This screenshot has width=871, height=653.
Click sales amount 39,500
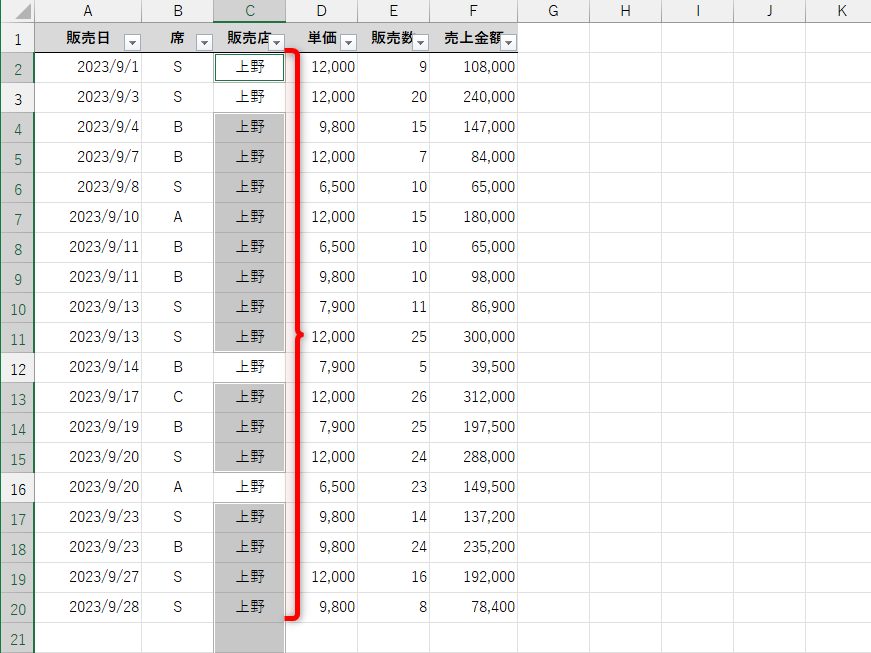(x=473, y=367)
